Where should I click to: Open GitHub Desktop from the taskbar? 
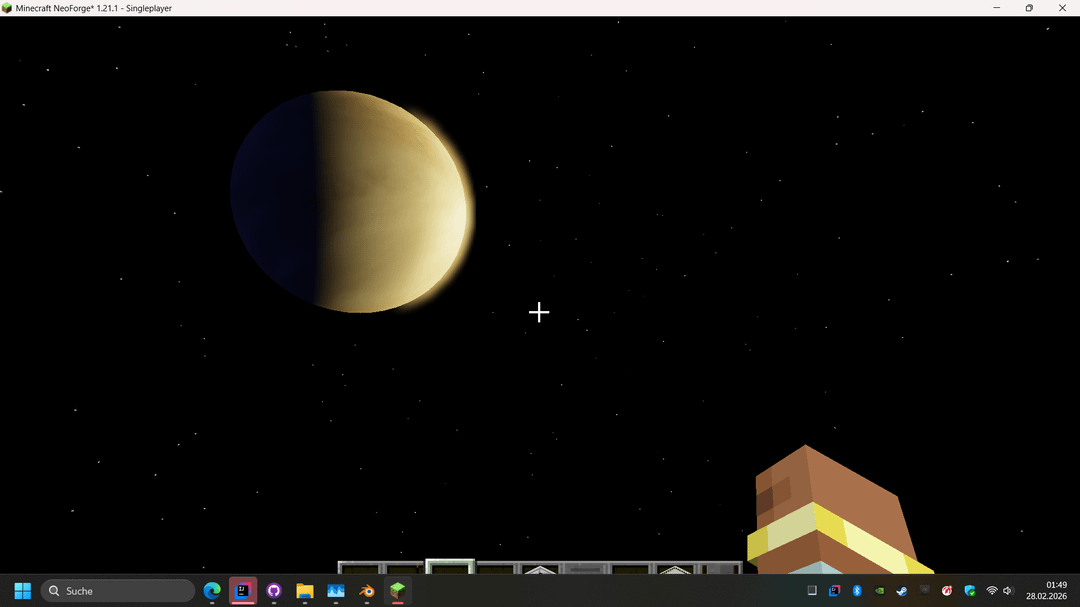(274, 591)
